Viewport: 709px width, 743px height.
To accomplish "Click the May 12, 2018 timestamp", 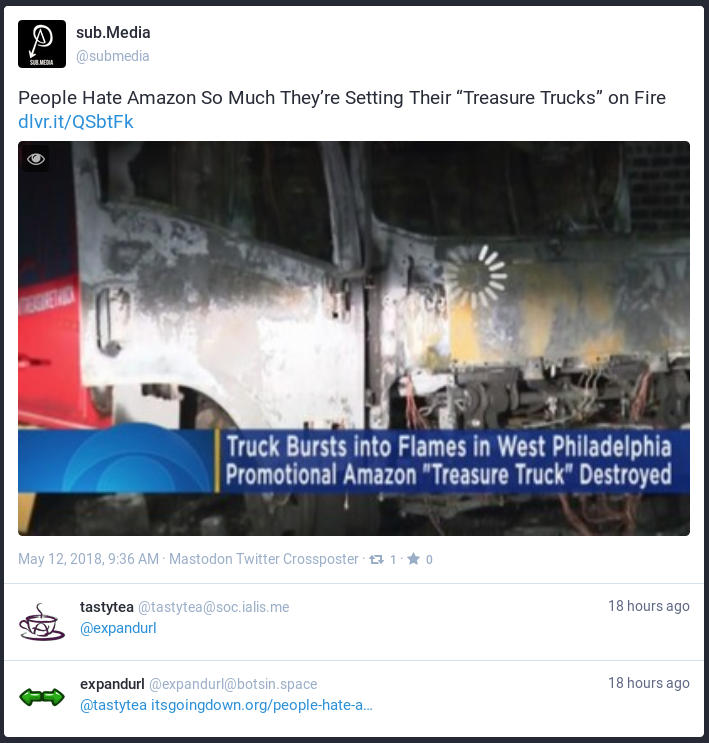I will click(88, 559).
